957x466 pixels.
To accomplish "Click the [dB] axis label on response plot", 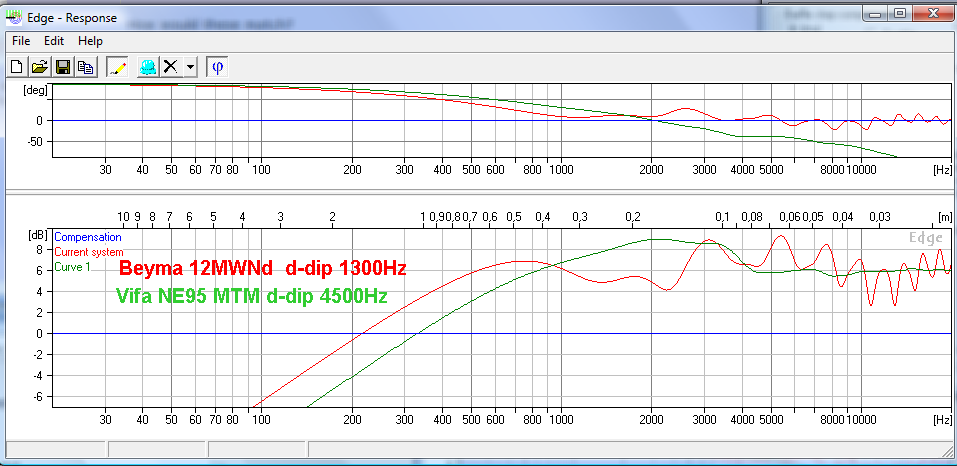I will [37, 234].
